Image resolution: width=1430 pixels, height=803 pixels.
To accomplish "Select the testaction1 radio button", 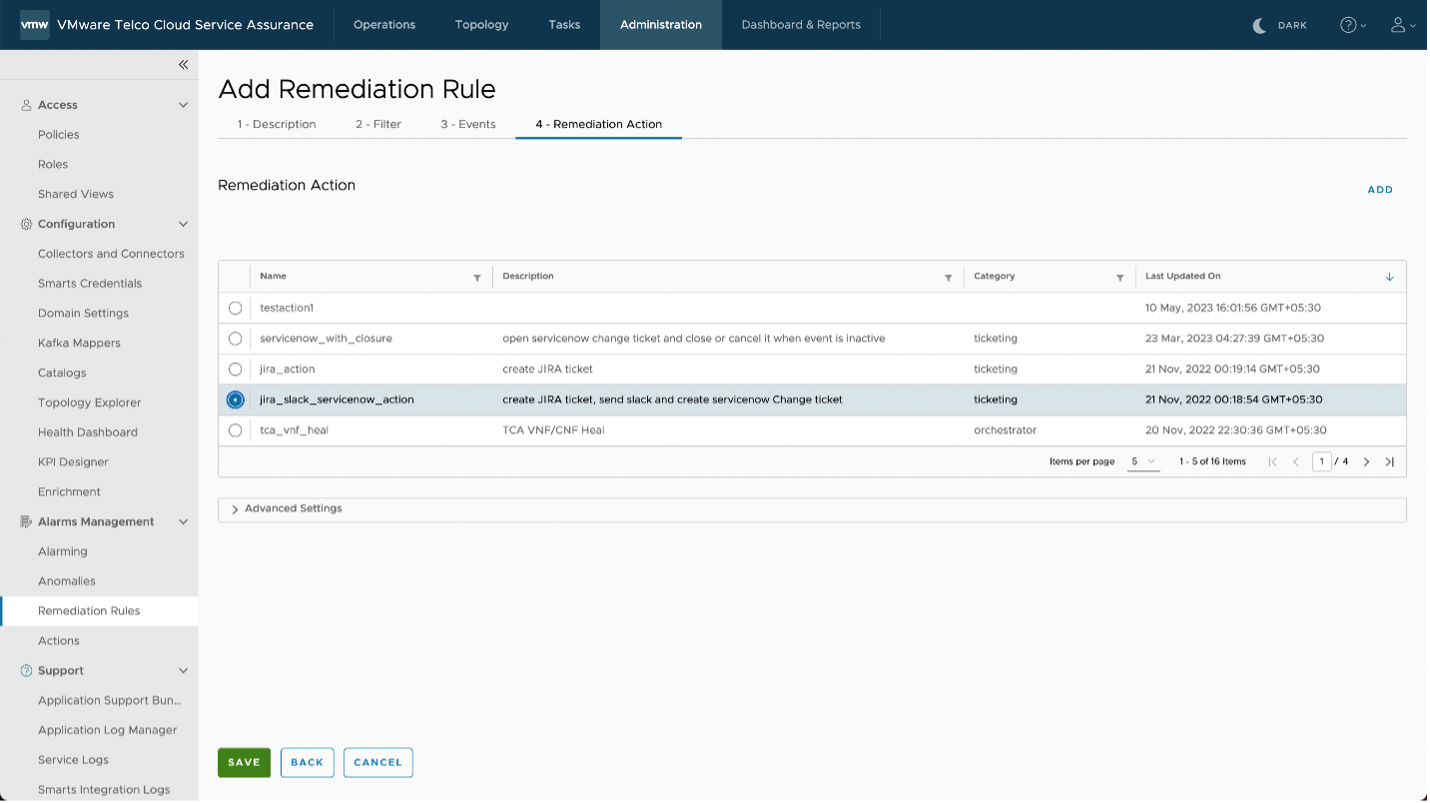I will [235, 308].
